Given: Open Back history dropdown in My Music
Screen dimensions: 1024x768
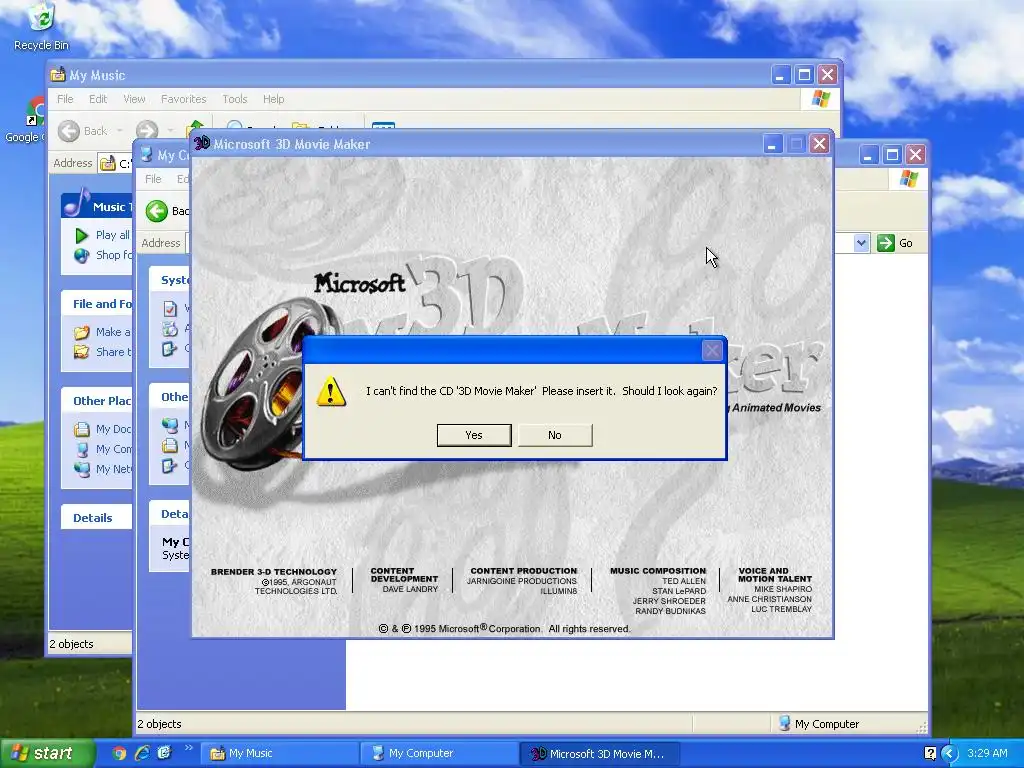Looking at the screenshot, I should point(120,131).
